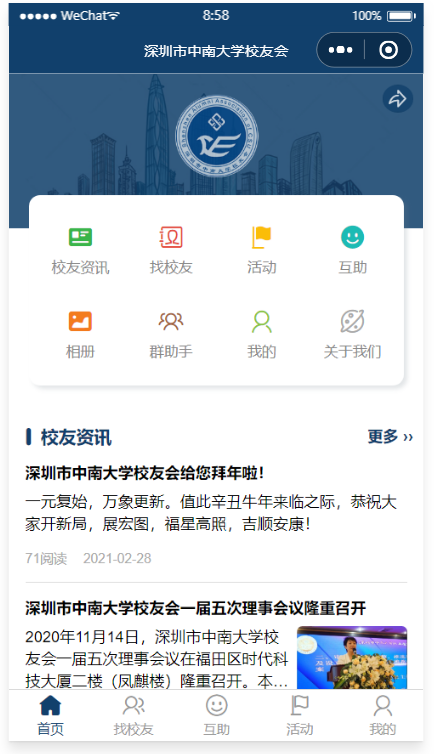Image resolution: width=434 pixels, height=754 pixels.
Task: Open the 校友资讯 news icon
Action: pyautogui.click(x=80, y=237)
